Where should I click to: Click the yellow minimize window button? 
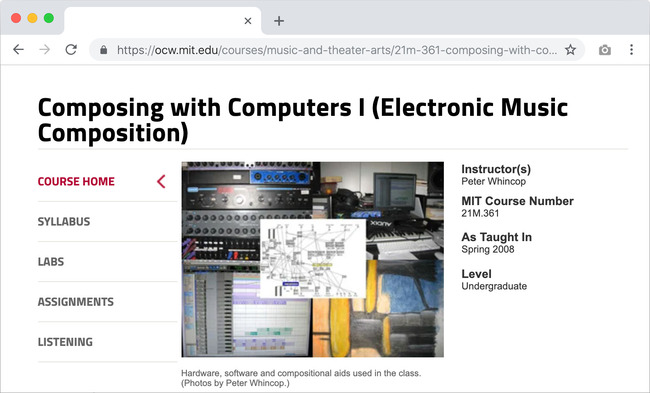[32, 18]
